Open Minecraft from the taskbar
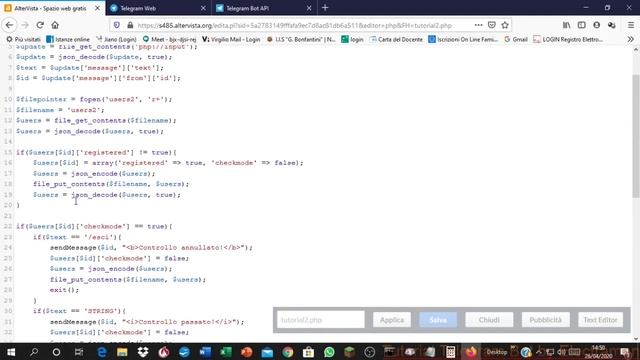 coord(349,352)
